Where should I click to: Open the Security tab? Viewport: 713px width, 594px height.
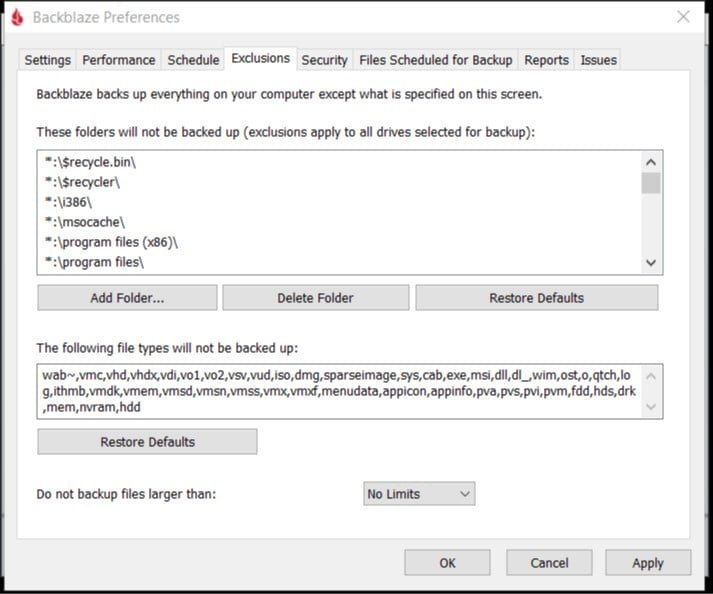(x=324, y=60)
